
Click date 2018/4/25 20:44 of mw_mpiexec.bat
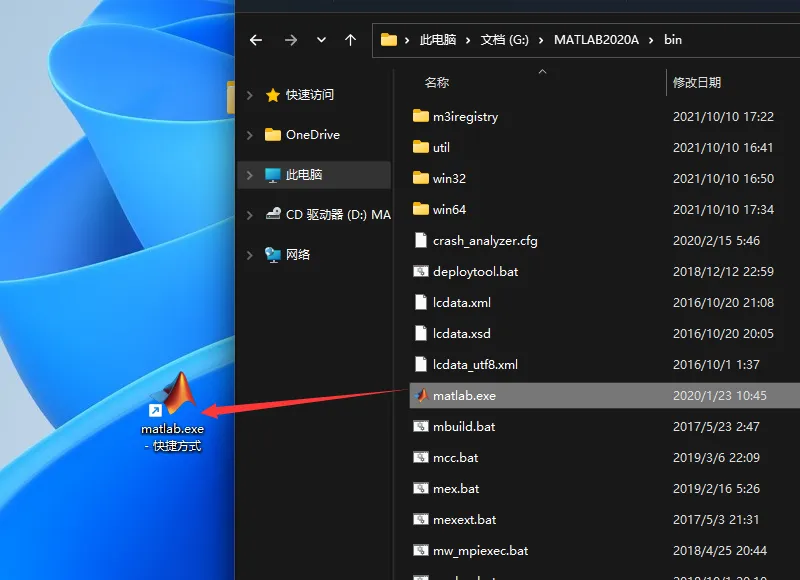719,551
